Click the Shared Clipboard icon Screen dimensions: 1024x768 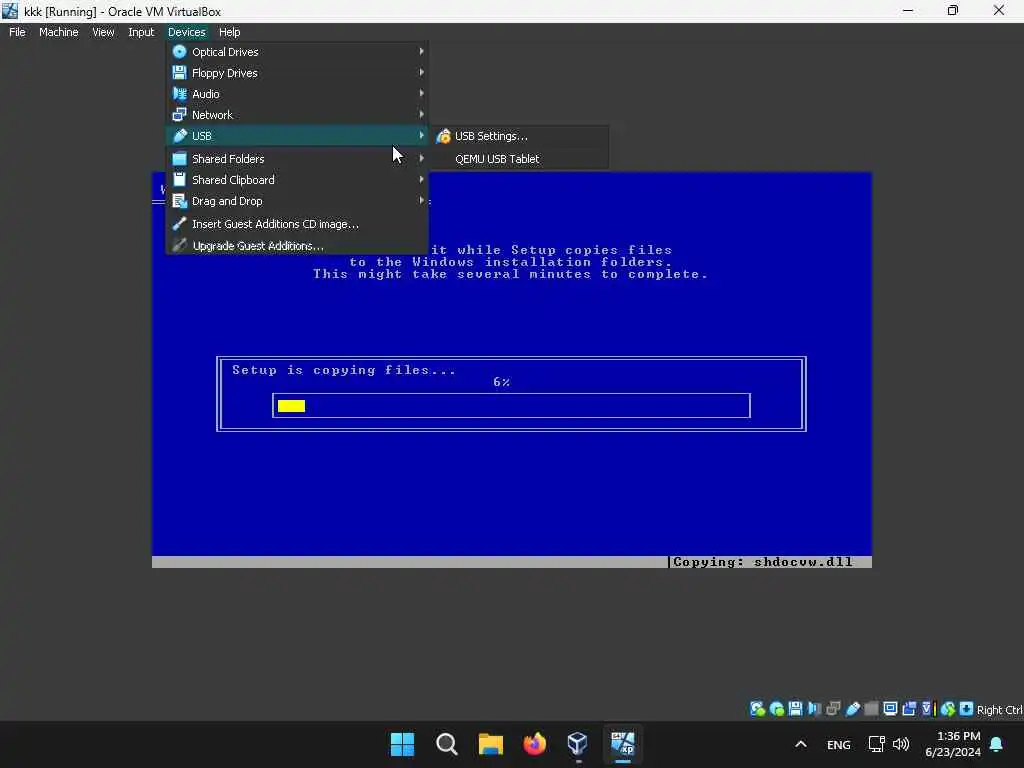(180, 180)
